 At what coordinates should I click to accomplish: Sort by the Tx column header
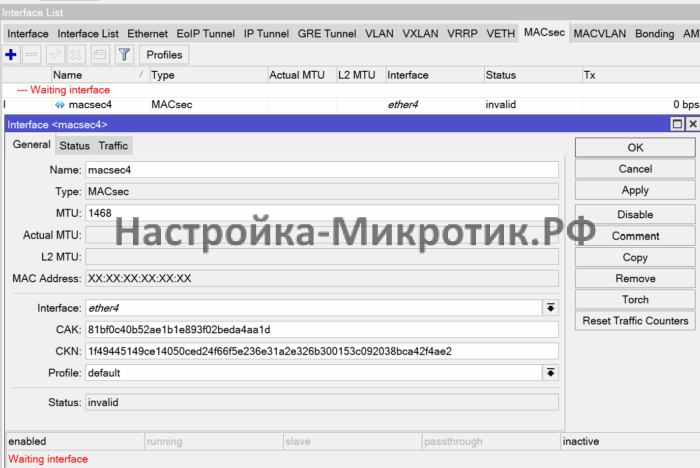(641, 75)
